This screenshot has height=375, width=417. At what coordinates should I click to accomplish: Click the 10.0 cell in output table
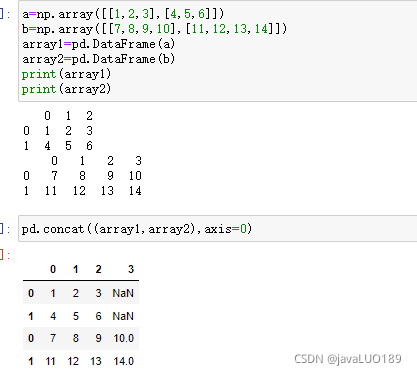[x=124, y=338]
